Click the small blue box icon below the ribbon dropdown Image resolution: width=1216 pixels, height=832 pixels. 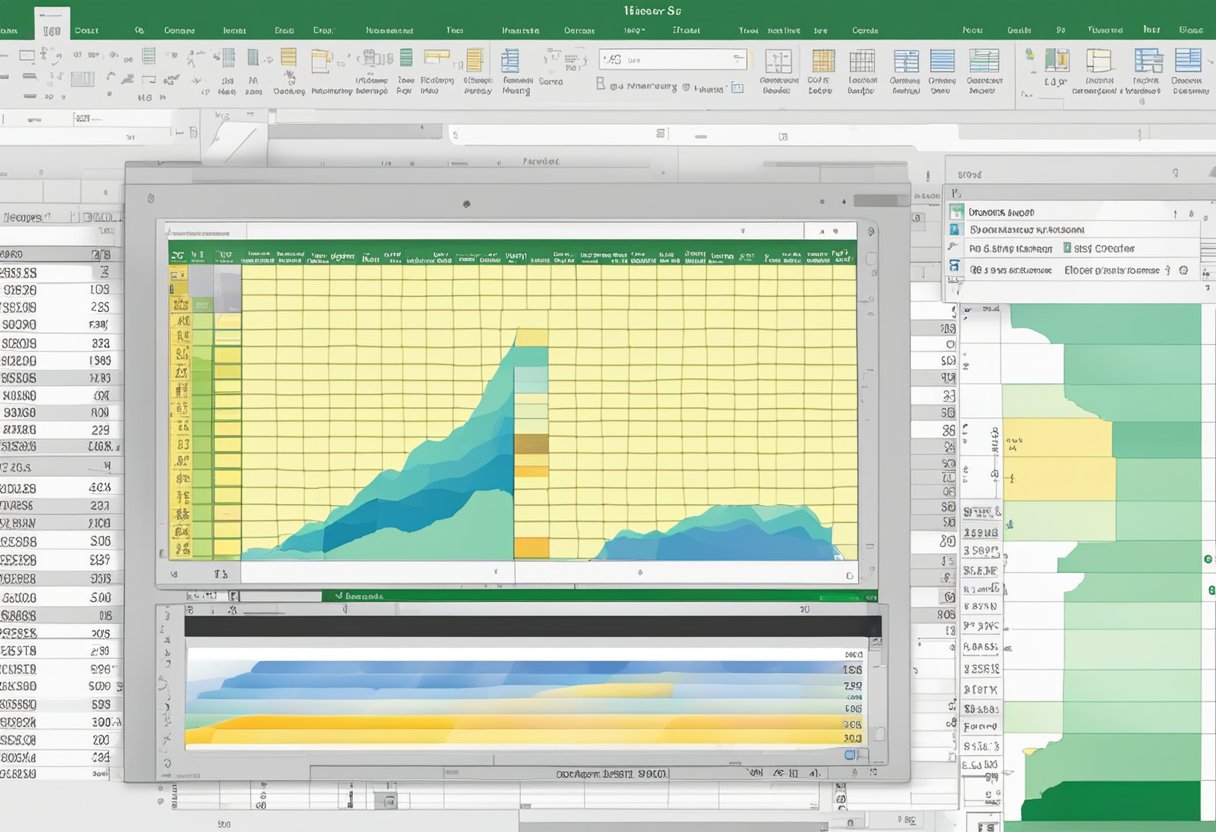(x=737, y=88)
